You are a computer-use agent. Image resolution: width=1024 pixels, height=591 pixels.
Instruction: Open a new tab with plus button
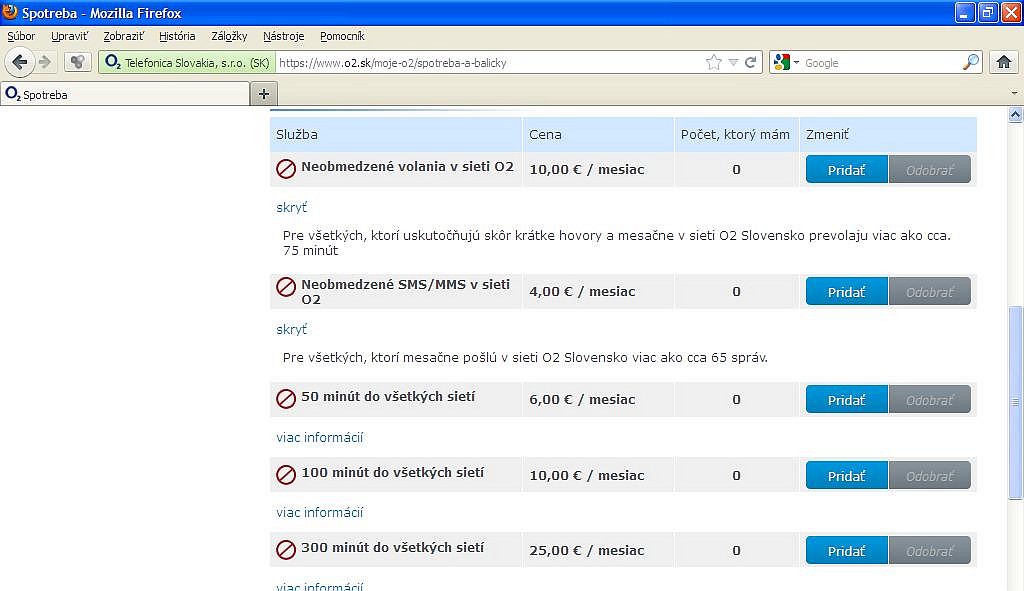pos(264,94)
